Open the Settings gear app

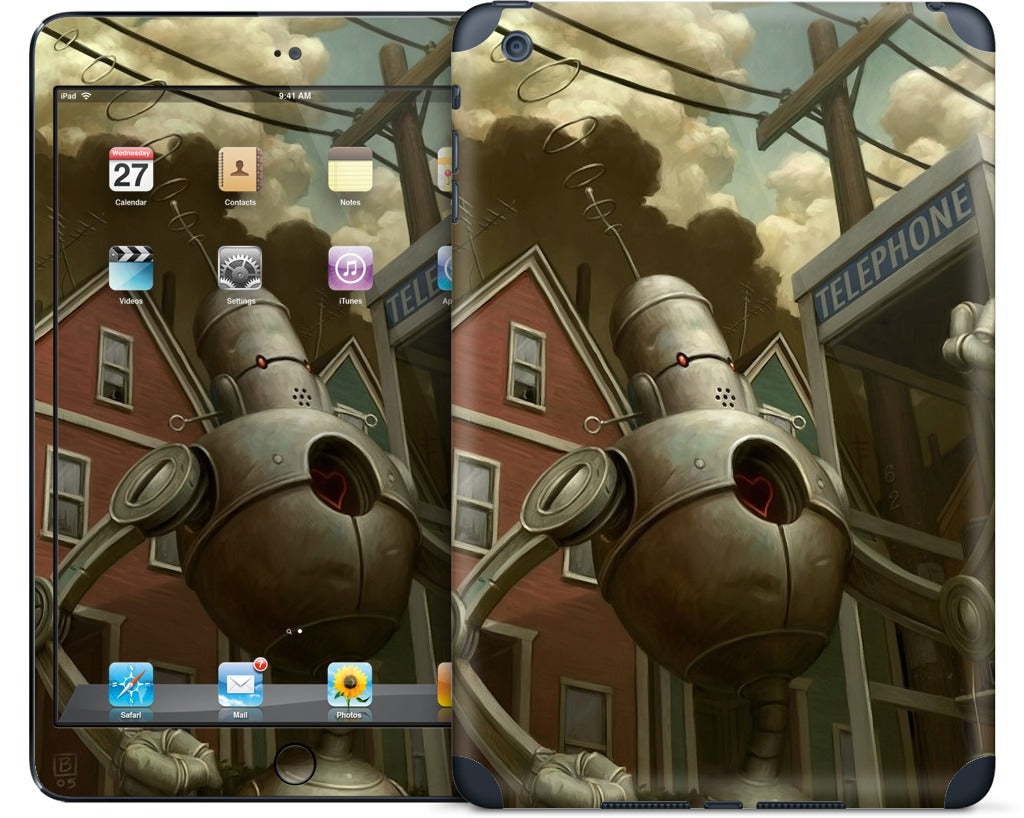(240, 268)
